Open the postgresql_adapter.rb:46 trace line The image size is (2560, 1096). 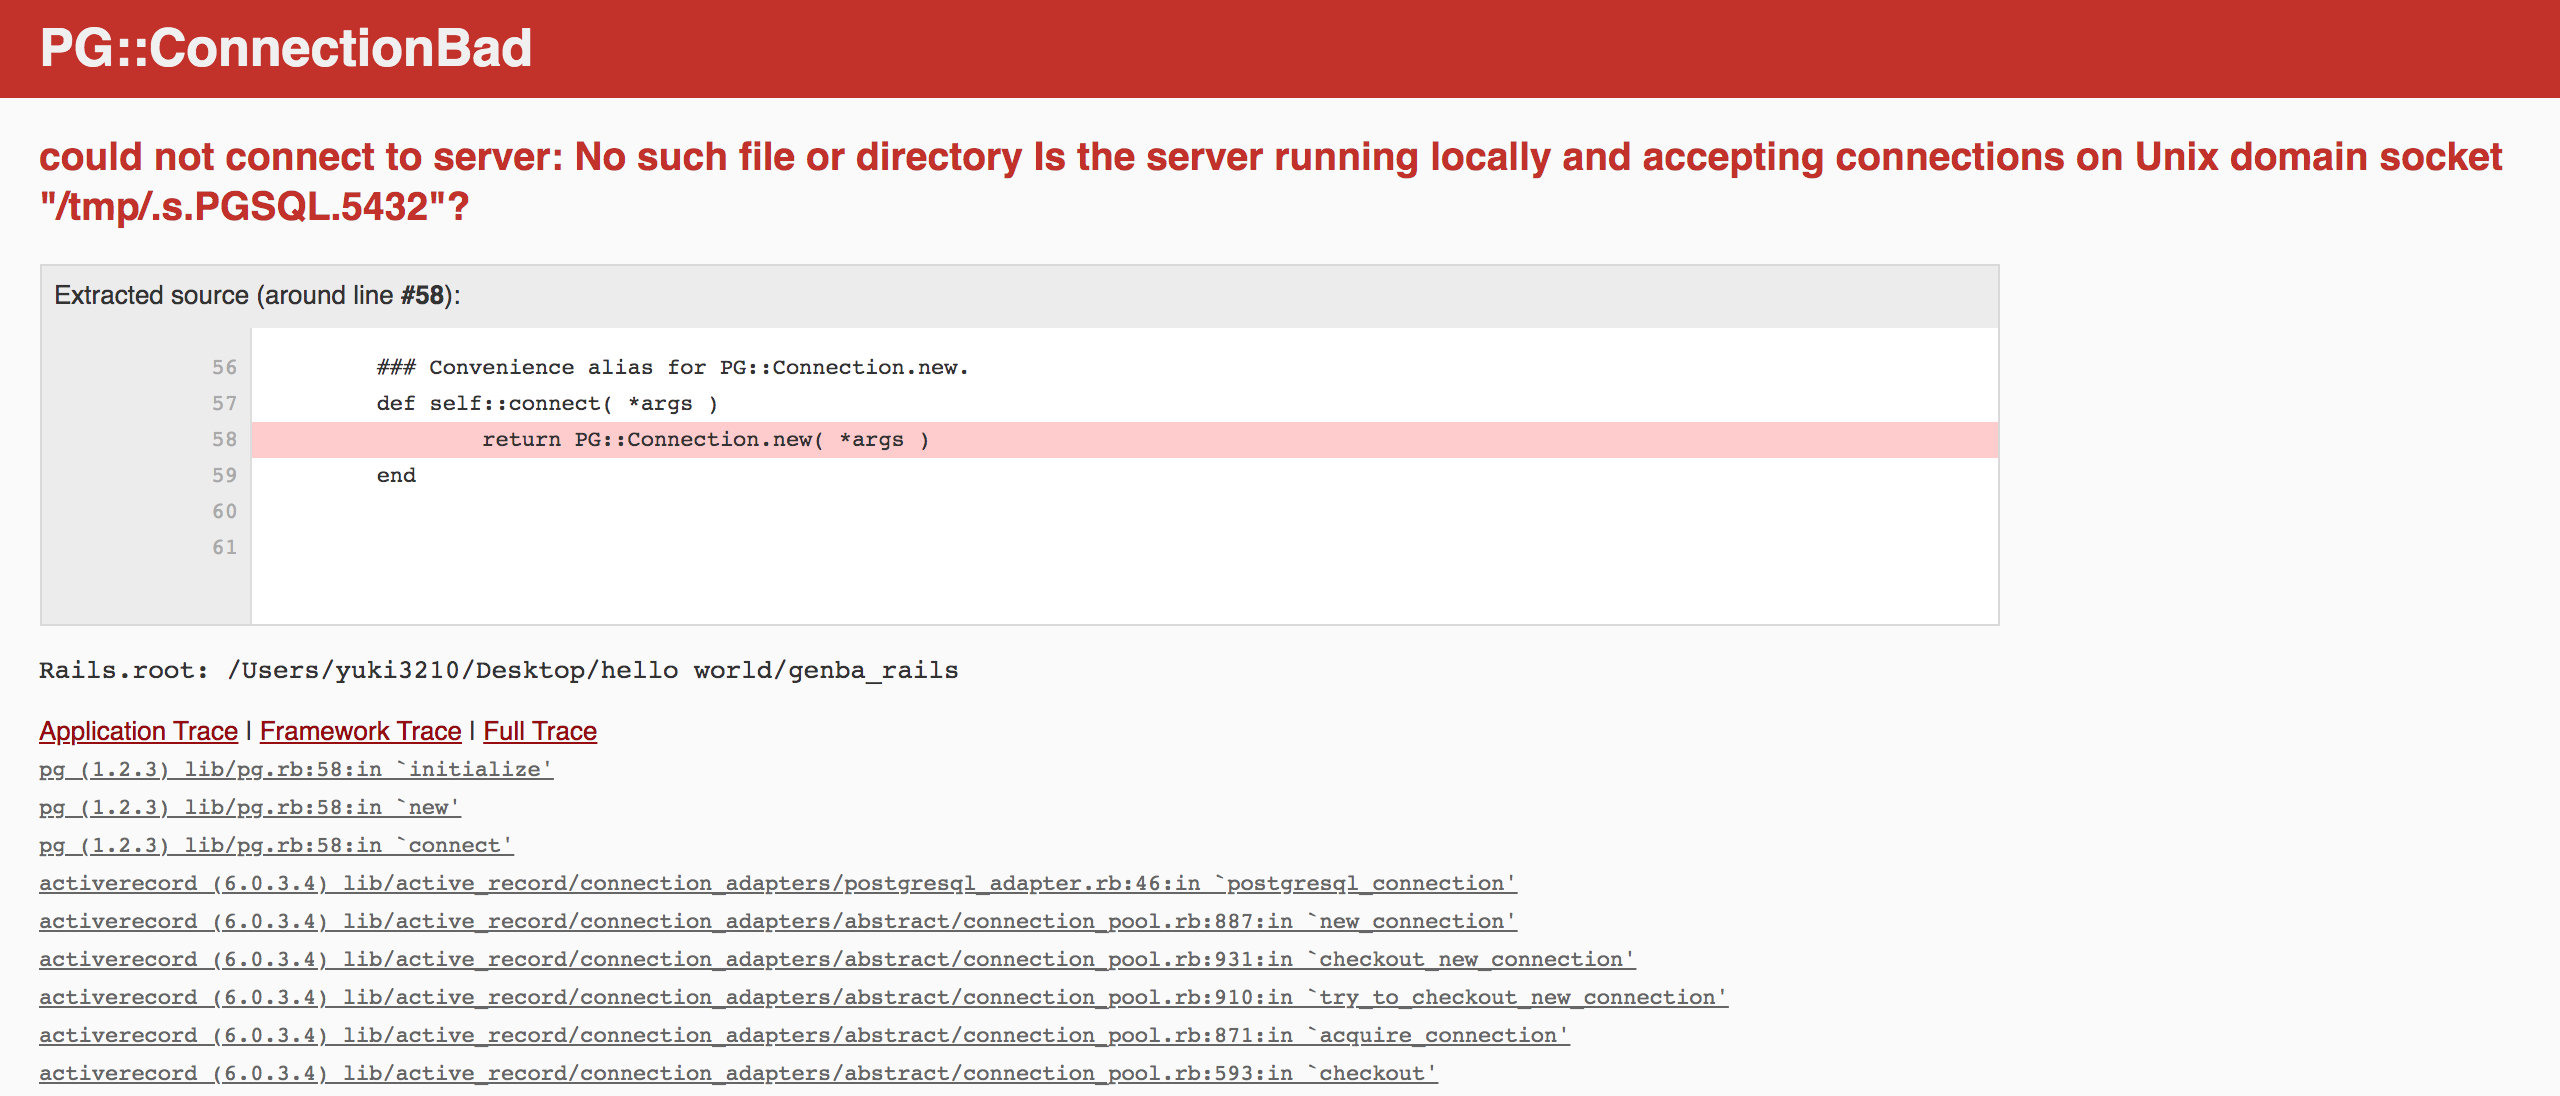coord(777,883)
